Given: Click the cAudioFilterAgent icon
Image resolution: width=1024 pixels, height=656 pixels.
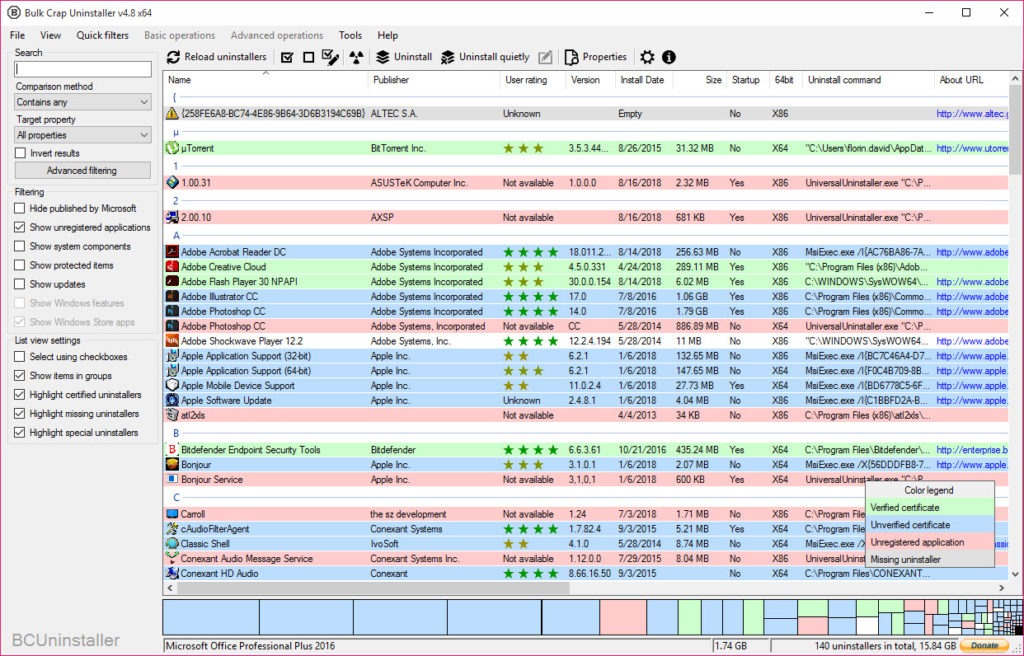Looking at the screenshot, I should pos(172,529).
